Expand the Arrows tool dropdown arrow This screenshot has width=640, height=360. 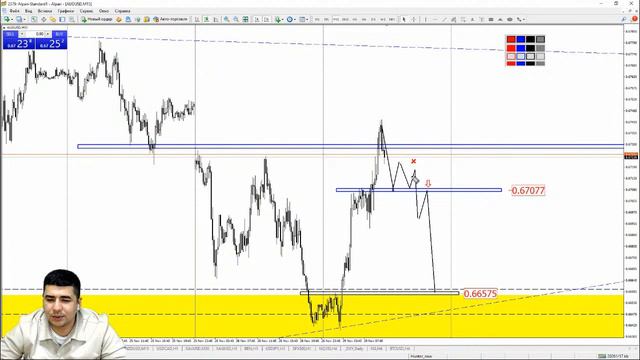[x=524, y=19]
